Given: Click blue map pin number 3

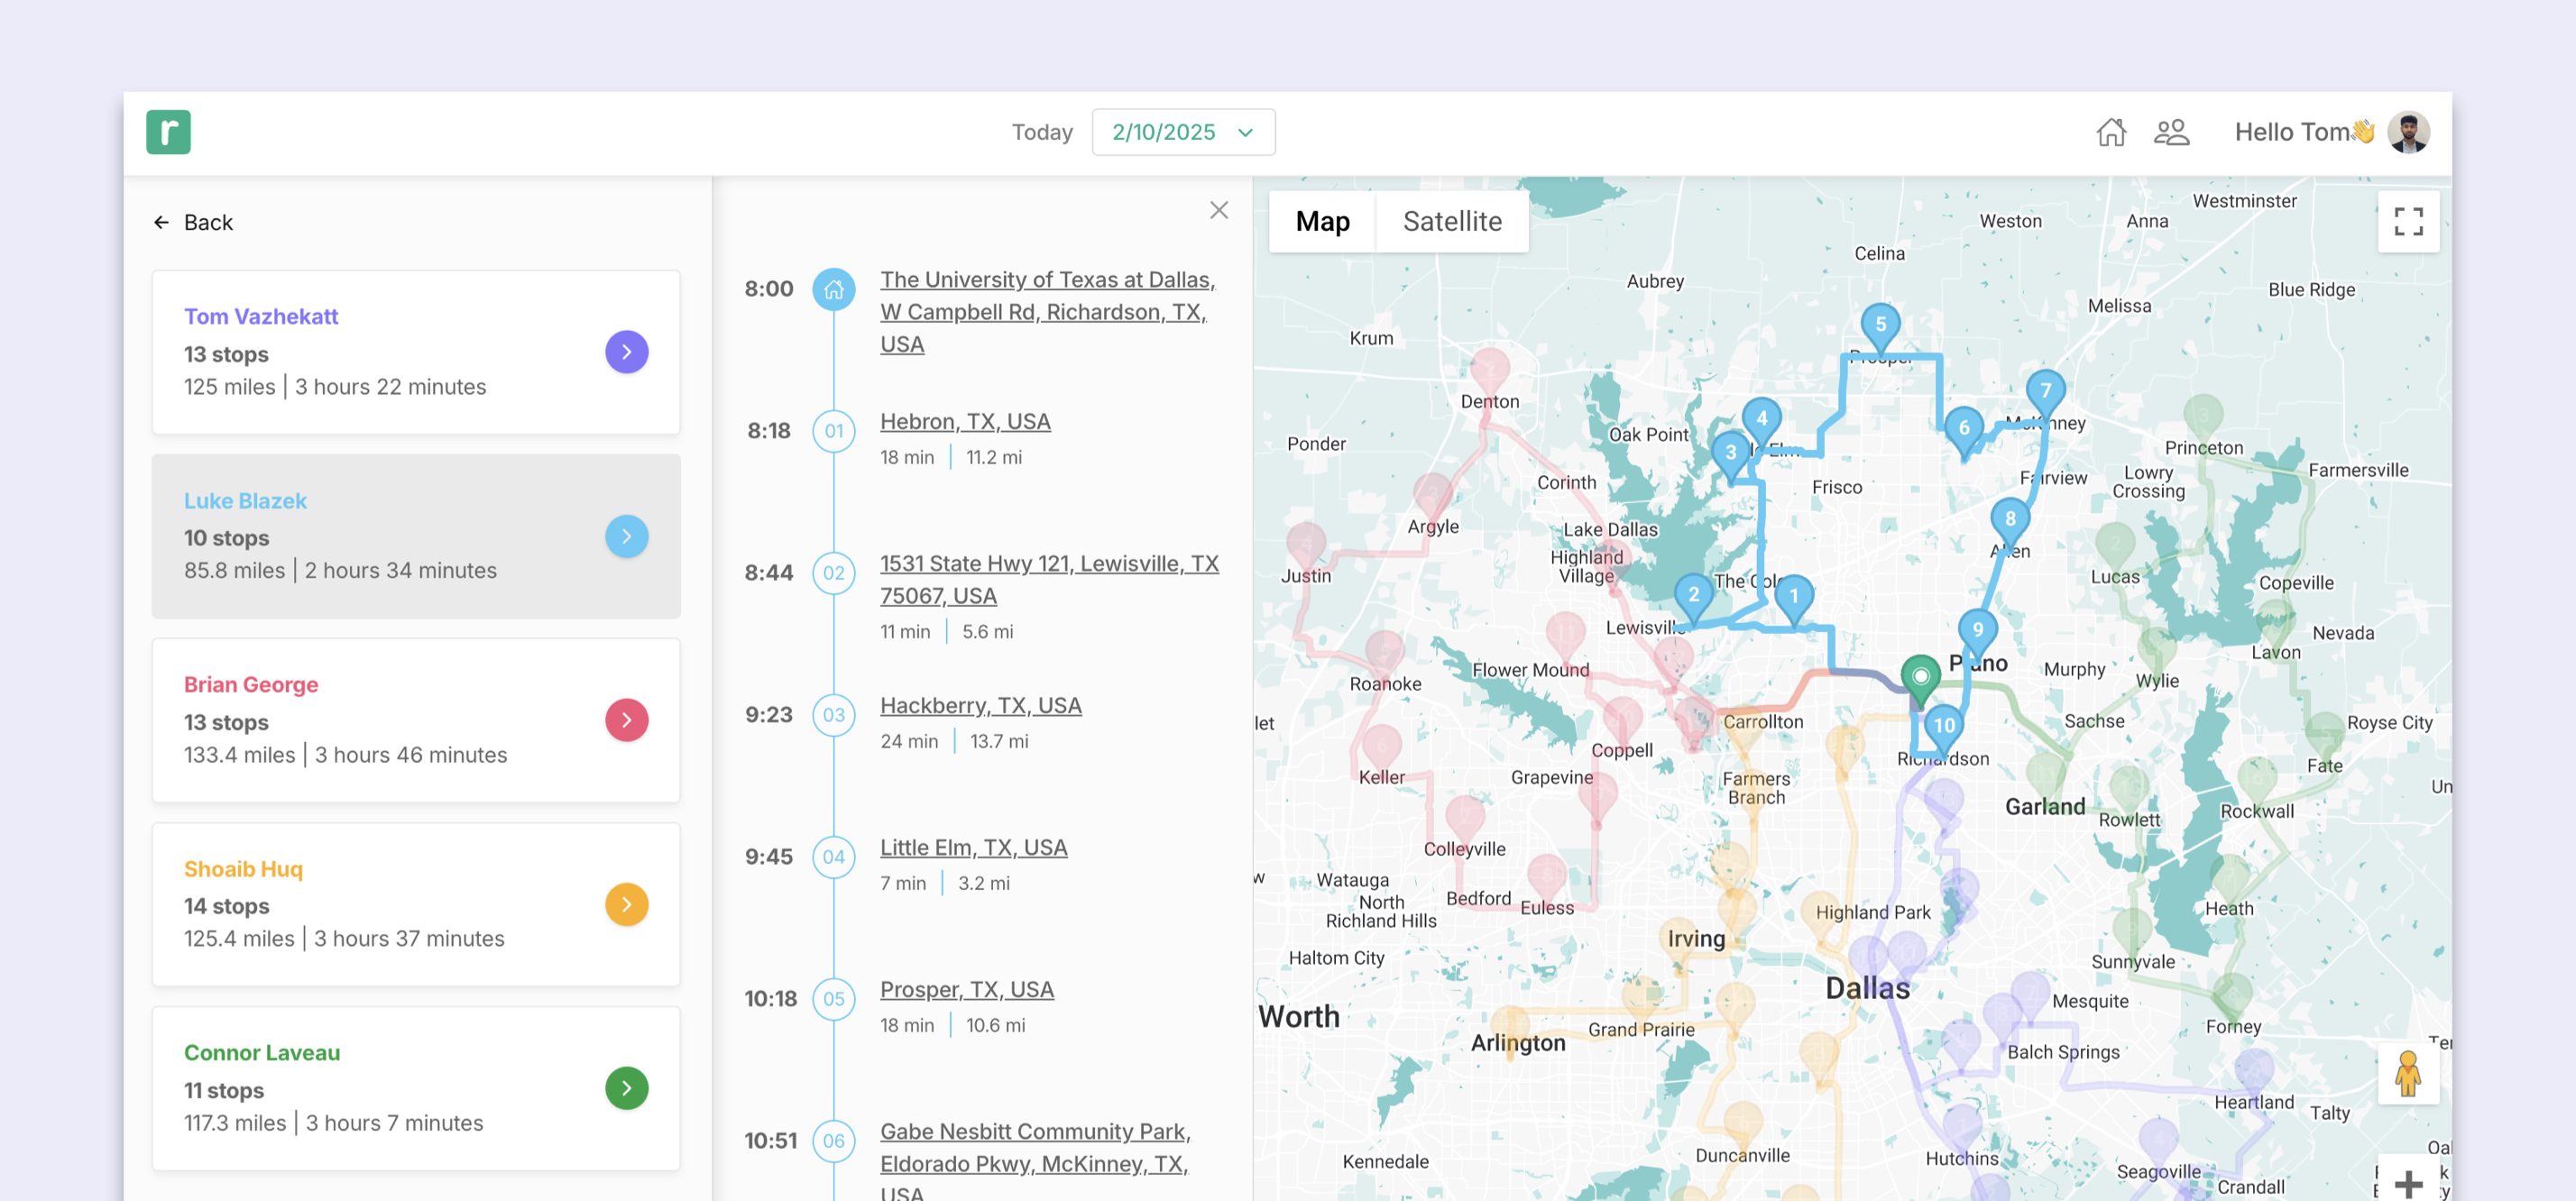Looking at the screenshot, I should (1730, 455).
